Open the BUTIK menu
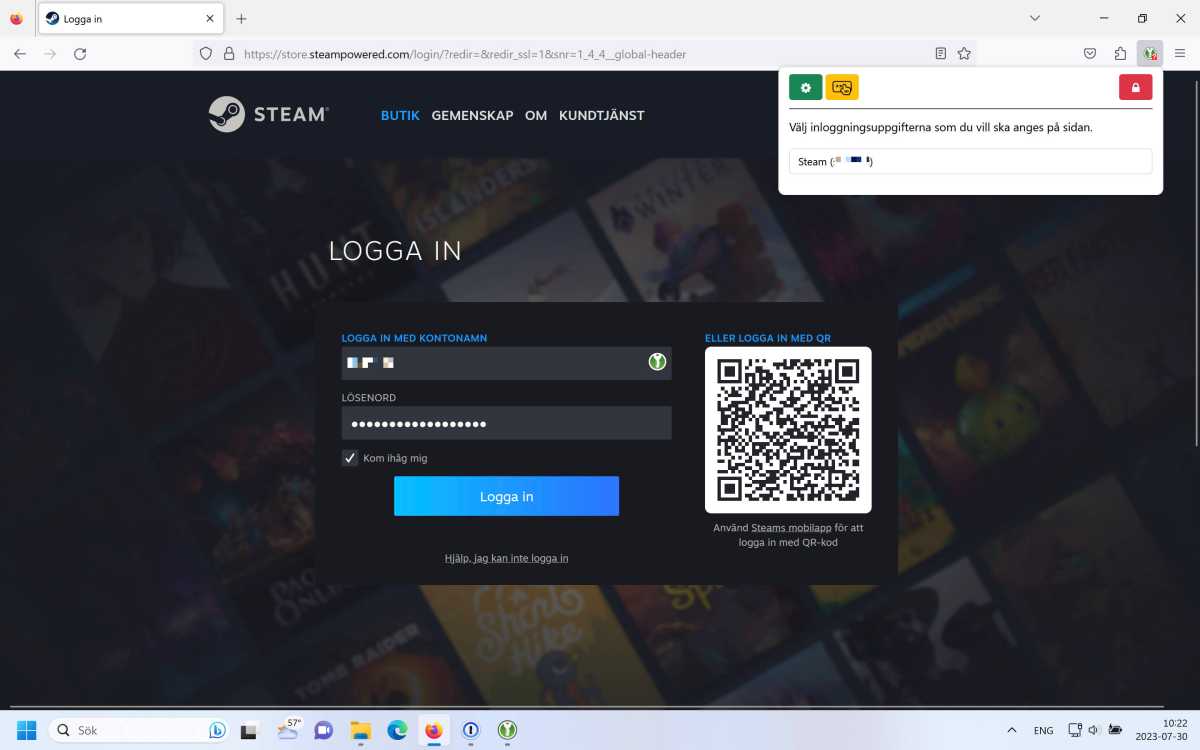Viewport: 1200px width, 750px height. point(400,115)
